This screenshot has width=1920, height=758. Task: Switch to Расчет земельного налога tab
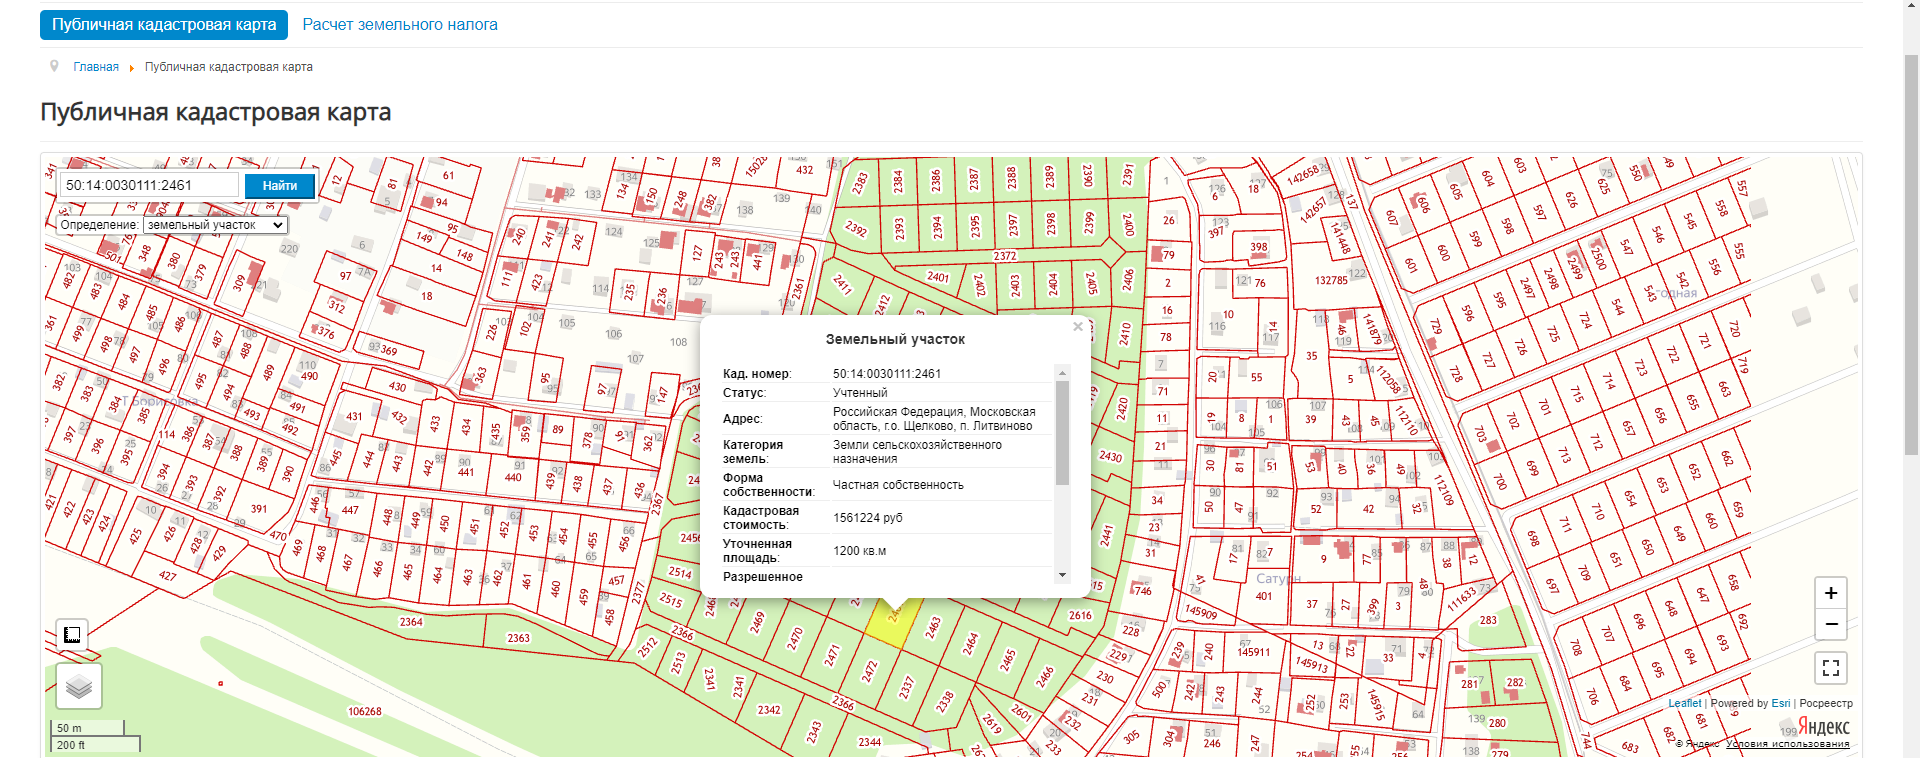[x=400, y=25]
